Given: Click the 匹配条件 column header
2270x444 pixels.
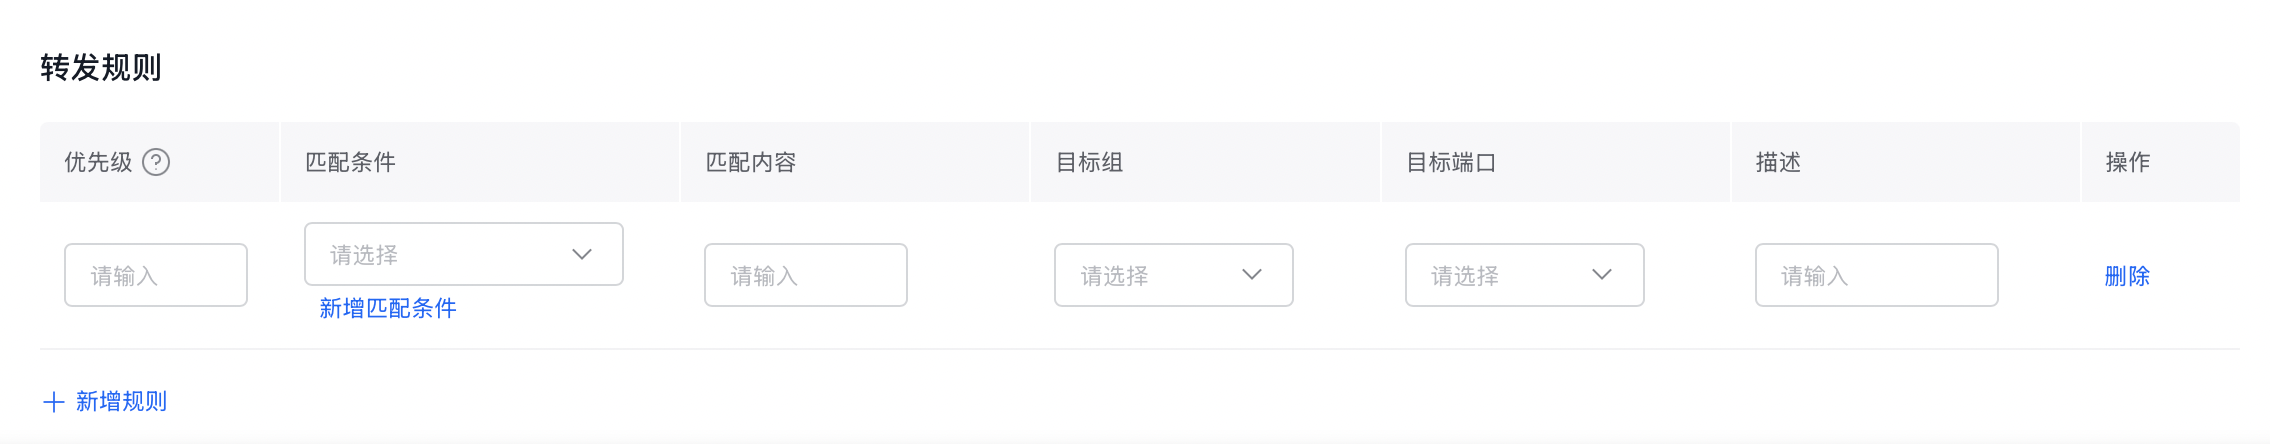Looking at the screenshot, I should [350, 162].
